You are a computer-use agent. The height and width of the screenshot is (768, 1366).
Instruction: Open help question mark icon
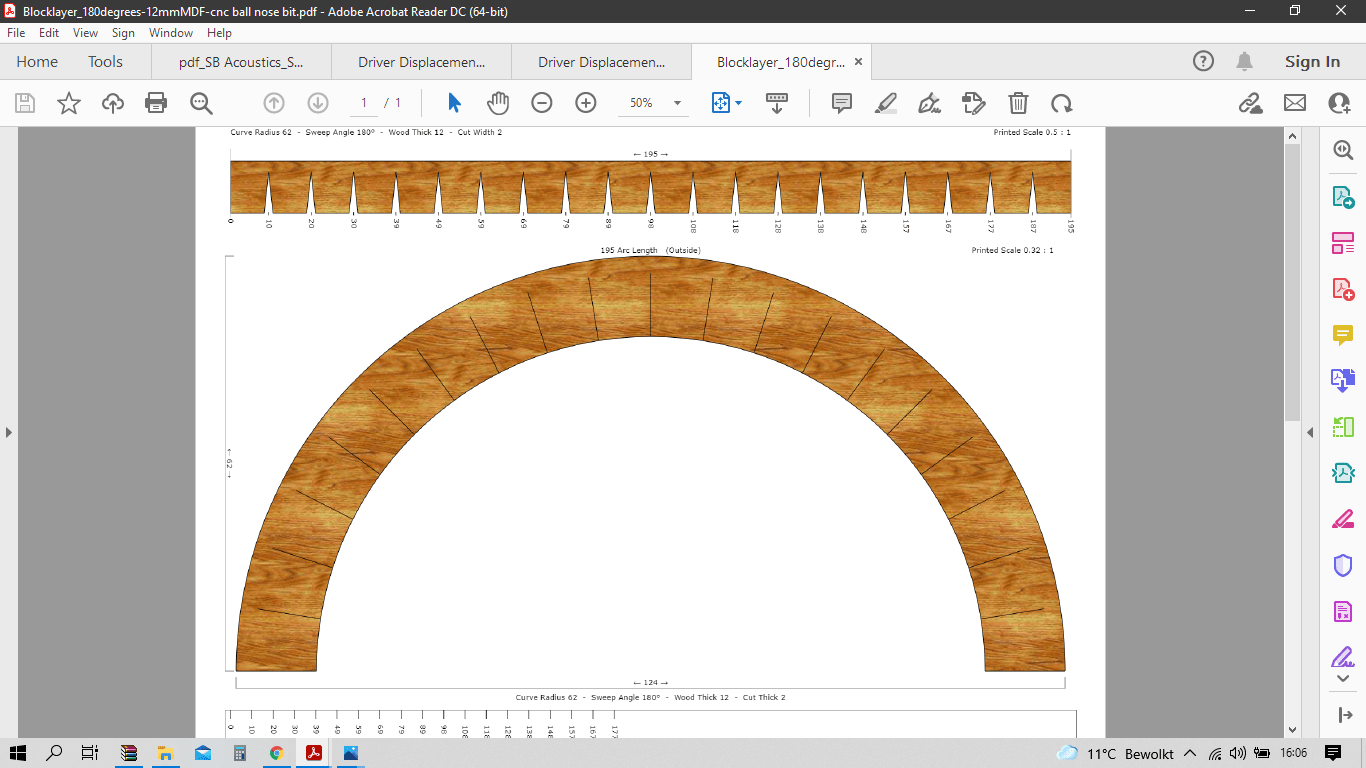pos(1203,62)
